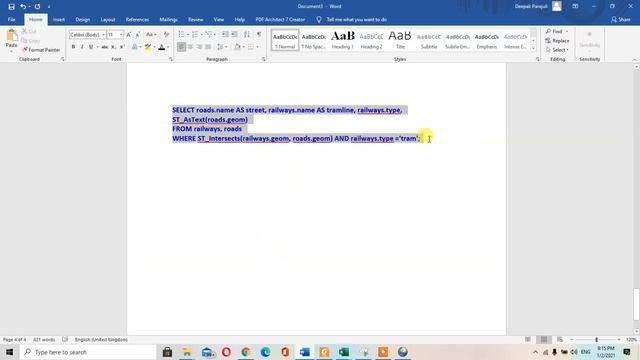Clear all formatting from the selection
Screen dimensions: 640x360
tap(166, 35)
